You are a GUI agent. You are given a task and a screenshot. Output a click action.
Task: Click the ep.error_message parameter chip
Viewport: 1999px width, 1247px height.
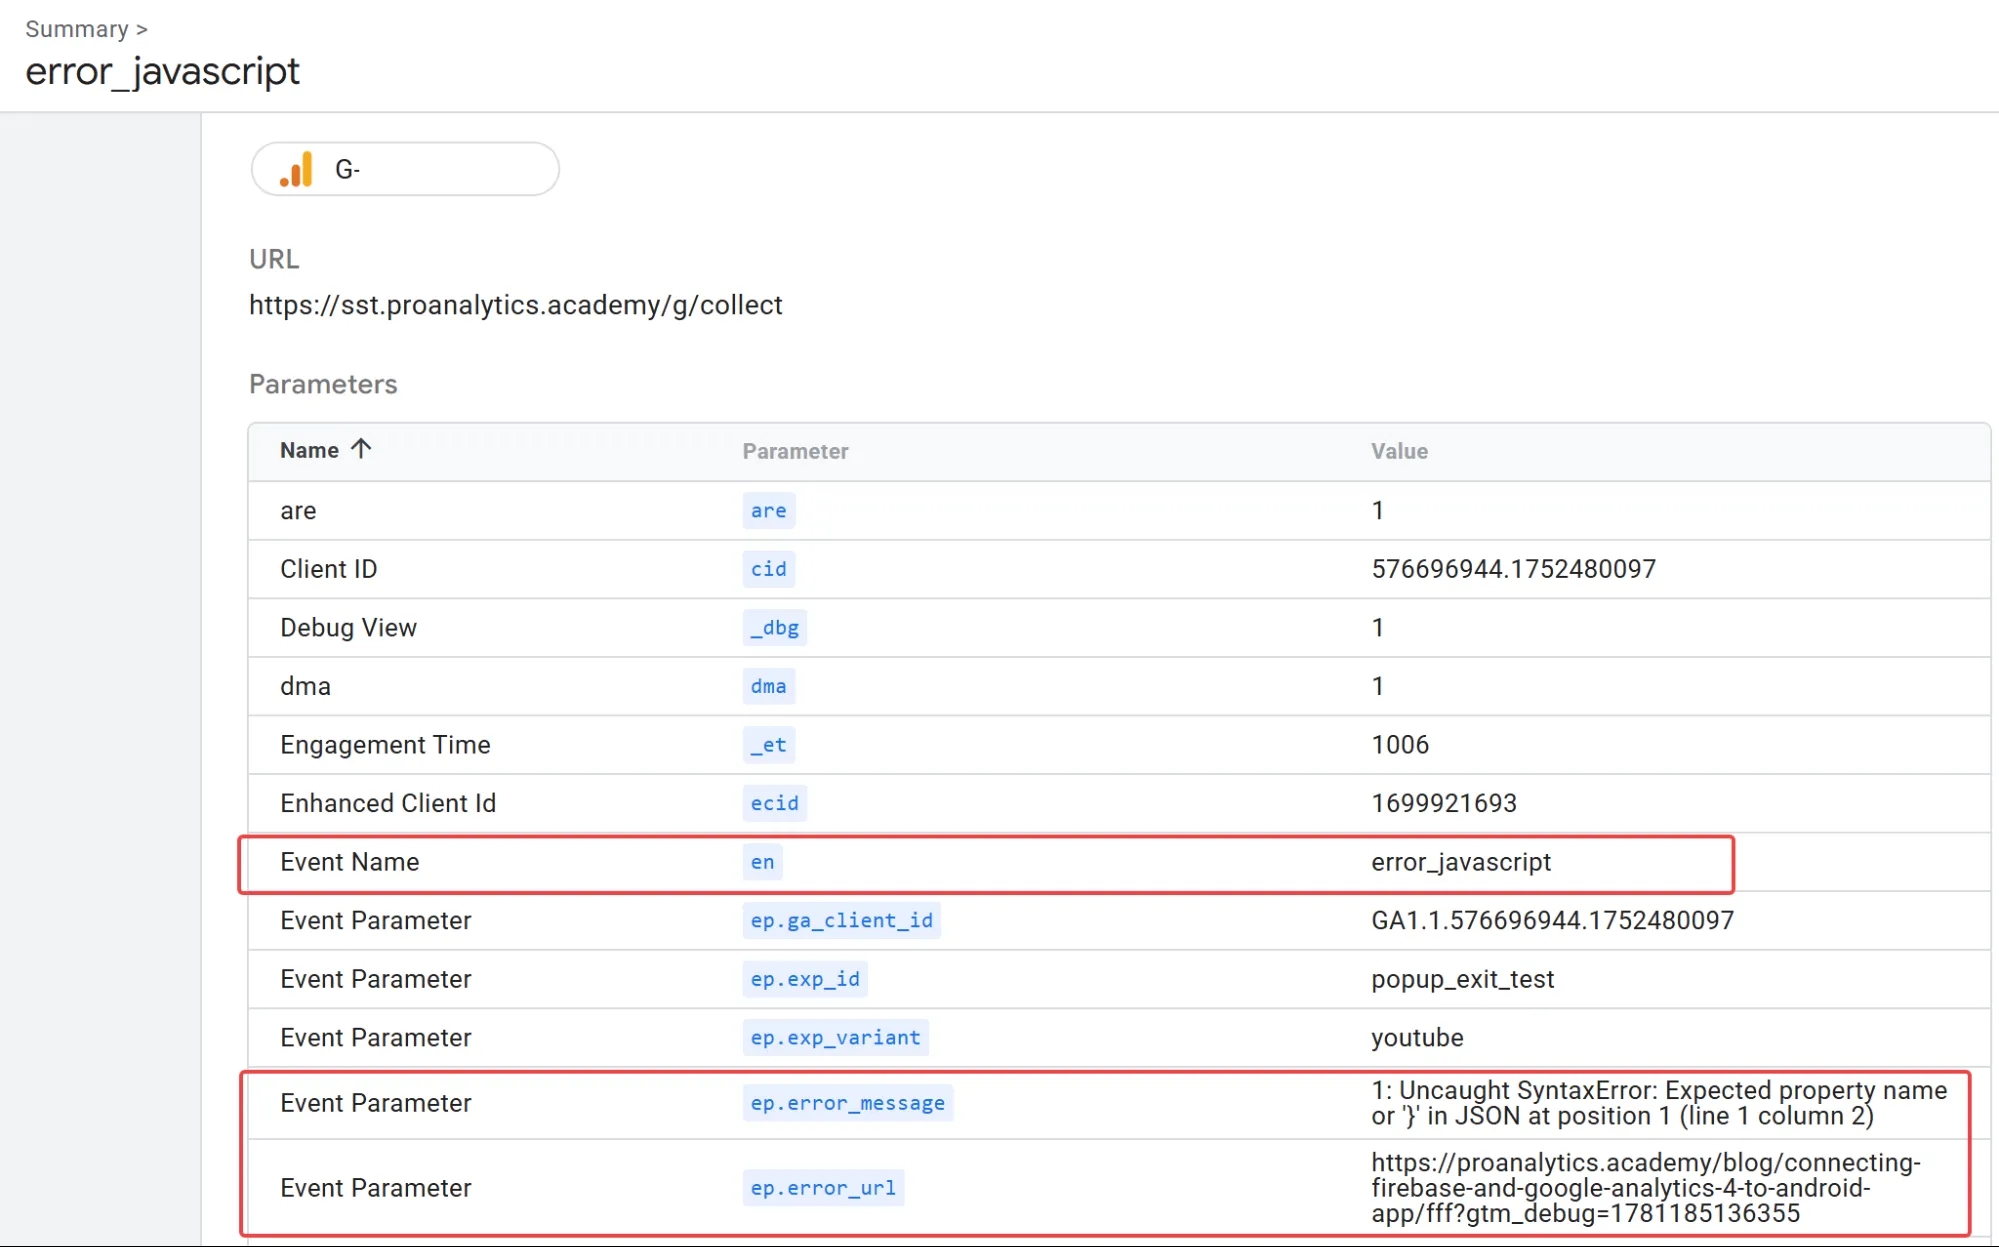point(847,1103)
